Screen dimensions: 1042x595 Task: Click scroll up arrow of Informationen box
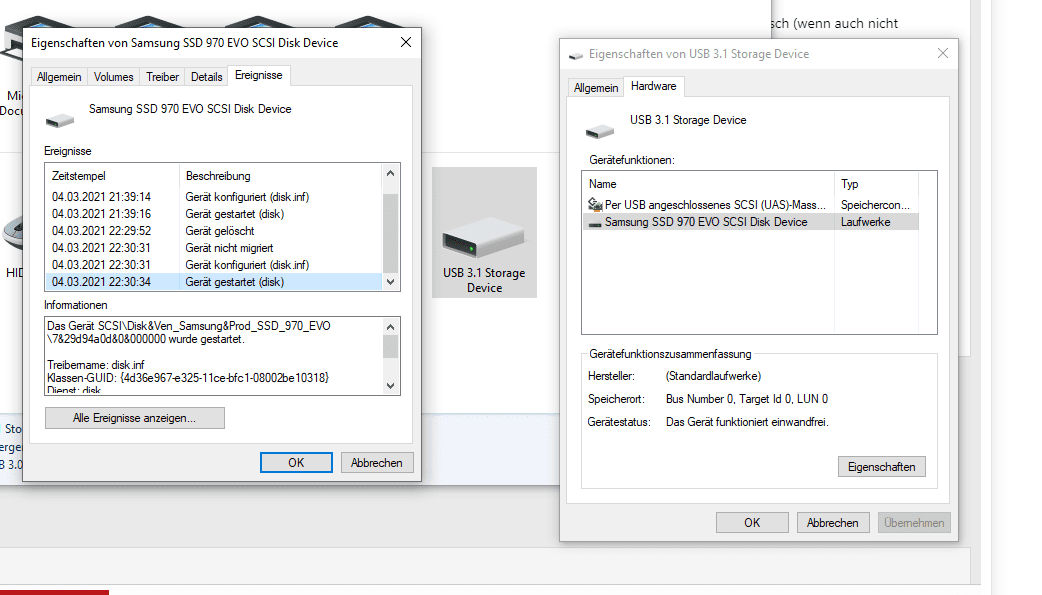point(391,326)
